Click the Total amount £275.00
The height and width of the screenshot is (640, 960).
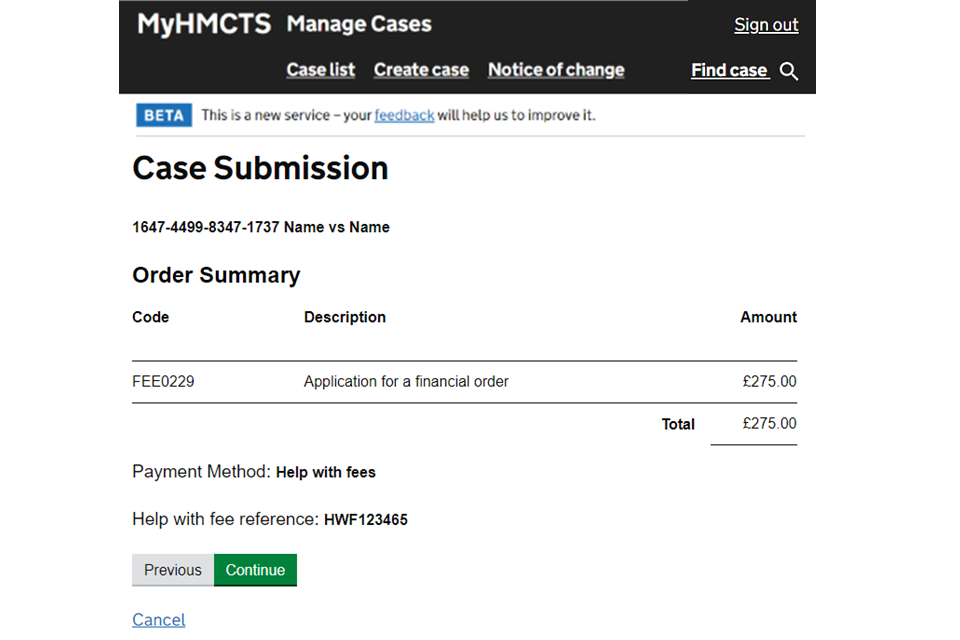pos(769,423)
